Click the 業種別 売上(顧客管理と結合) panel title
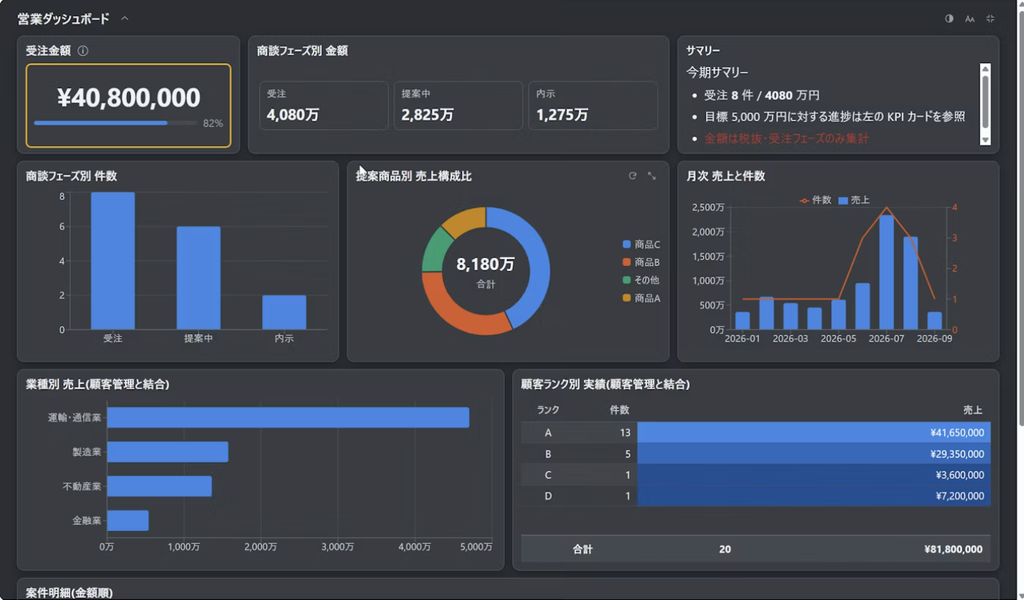The height and width of the screenshot is (600, 1024). (97, 384)
